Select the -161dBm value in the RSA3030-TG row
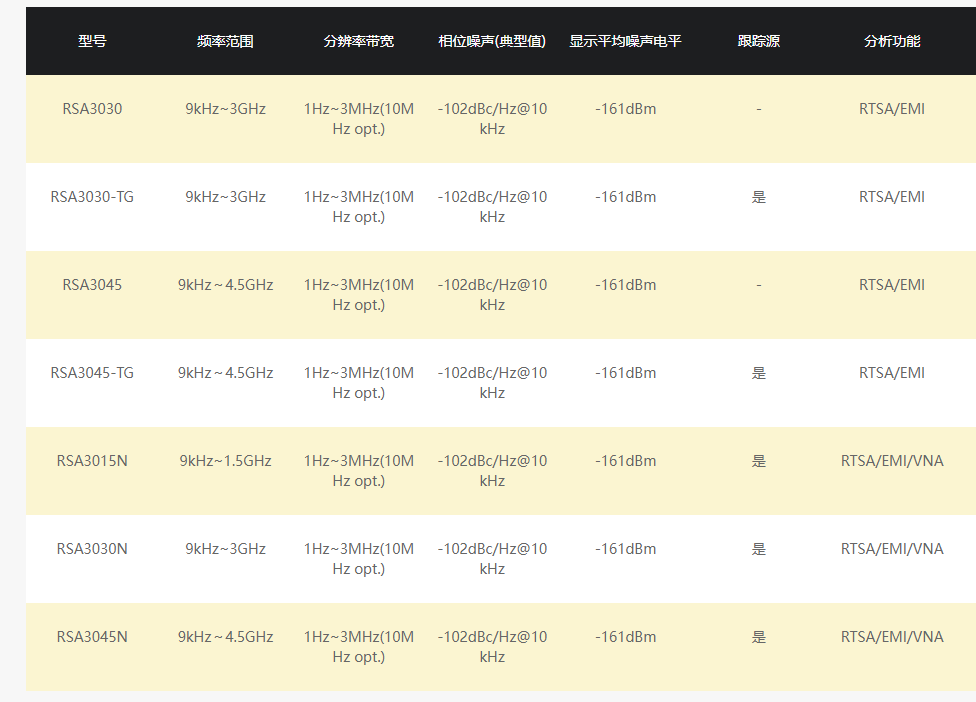 [x=626, y=197]
